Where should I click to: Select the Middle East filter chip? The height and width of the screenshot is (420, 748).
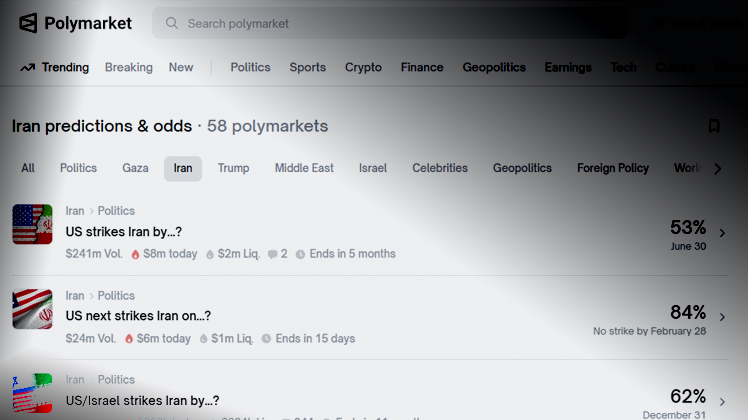point(304,168)
